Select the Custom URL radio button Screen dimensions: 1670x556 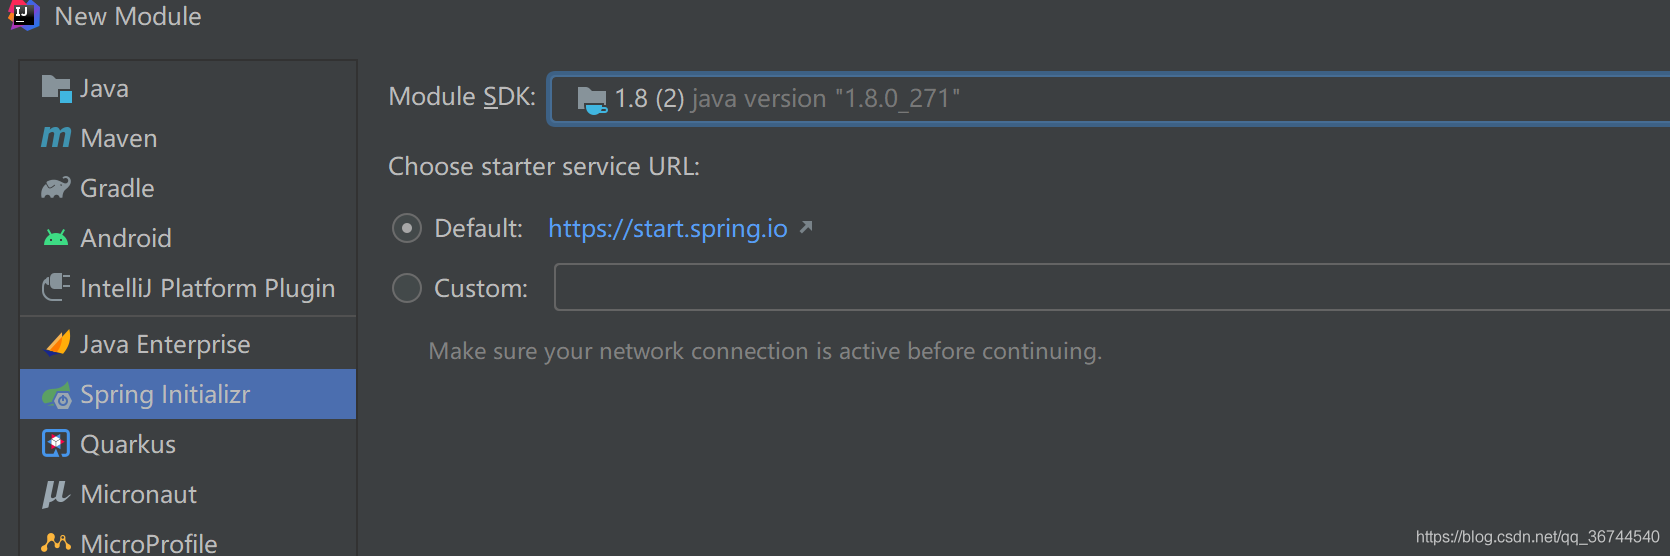tap(407, 288)
